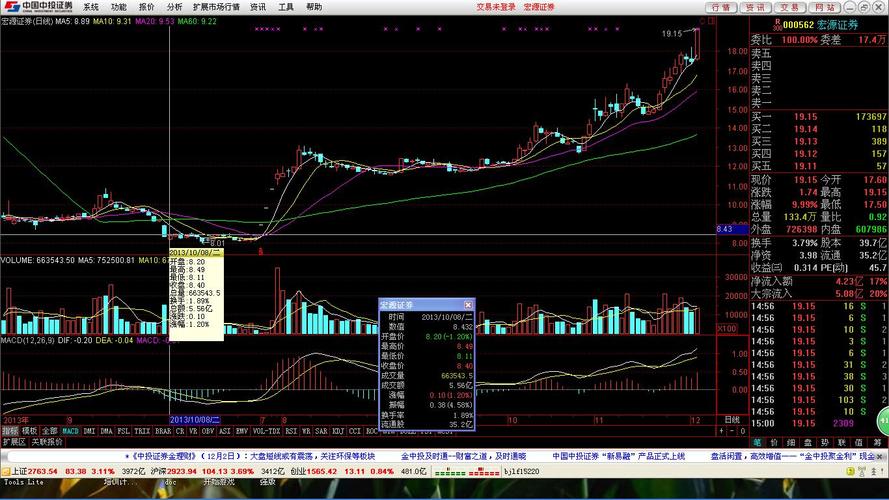
Task: Click the yellow icon in status bar
Action: click(850, 471)
